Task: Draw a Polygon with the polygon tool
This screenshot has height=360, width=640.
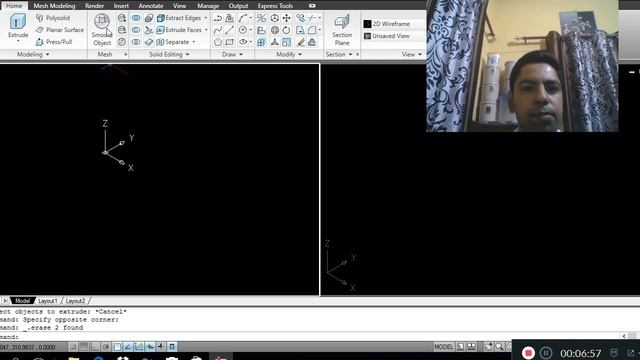Action: coord(218,42)
